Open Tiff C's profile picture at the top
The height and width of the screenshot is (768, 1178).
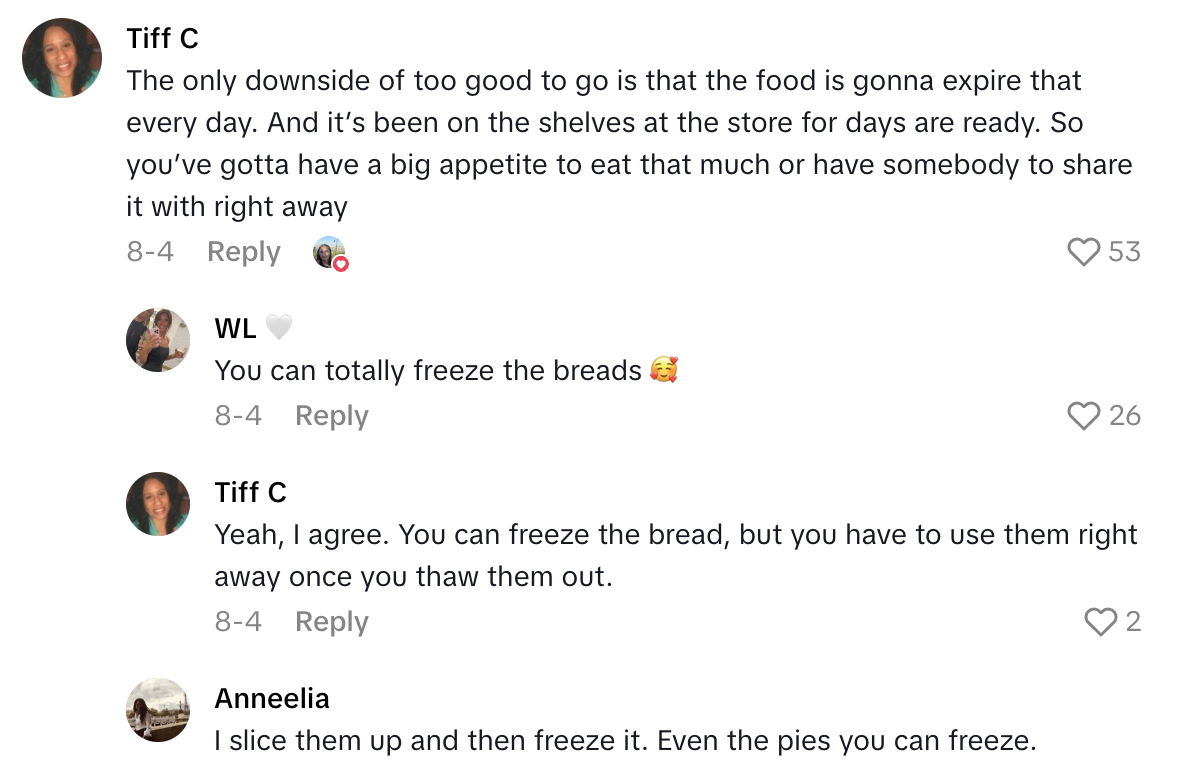(61, 58)
